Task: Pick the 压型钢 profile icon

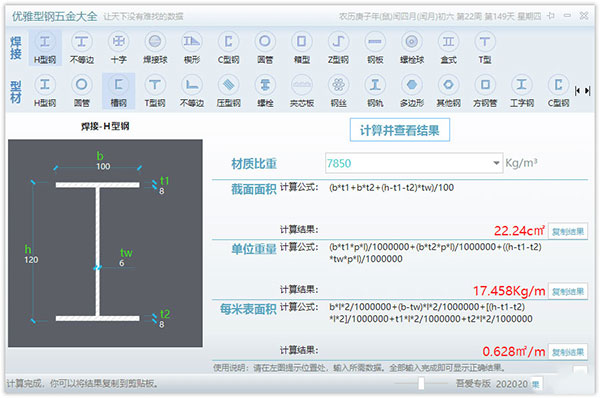Action: pos(228,91)
